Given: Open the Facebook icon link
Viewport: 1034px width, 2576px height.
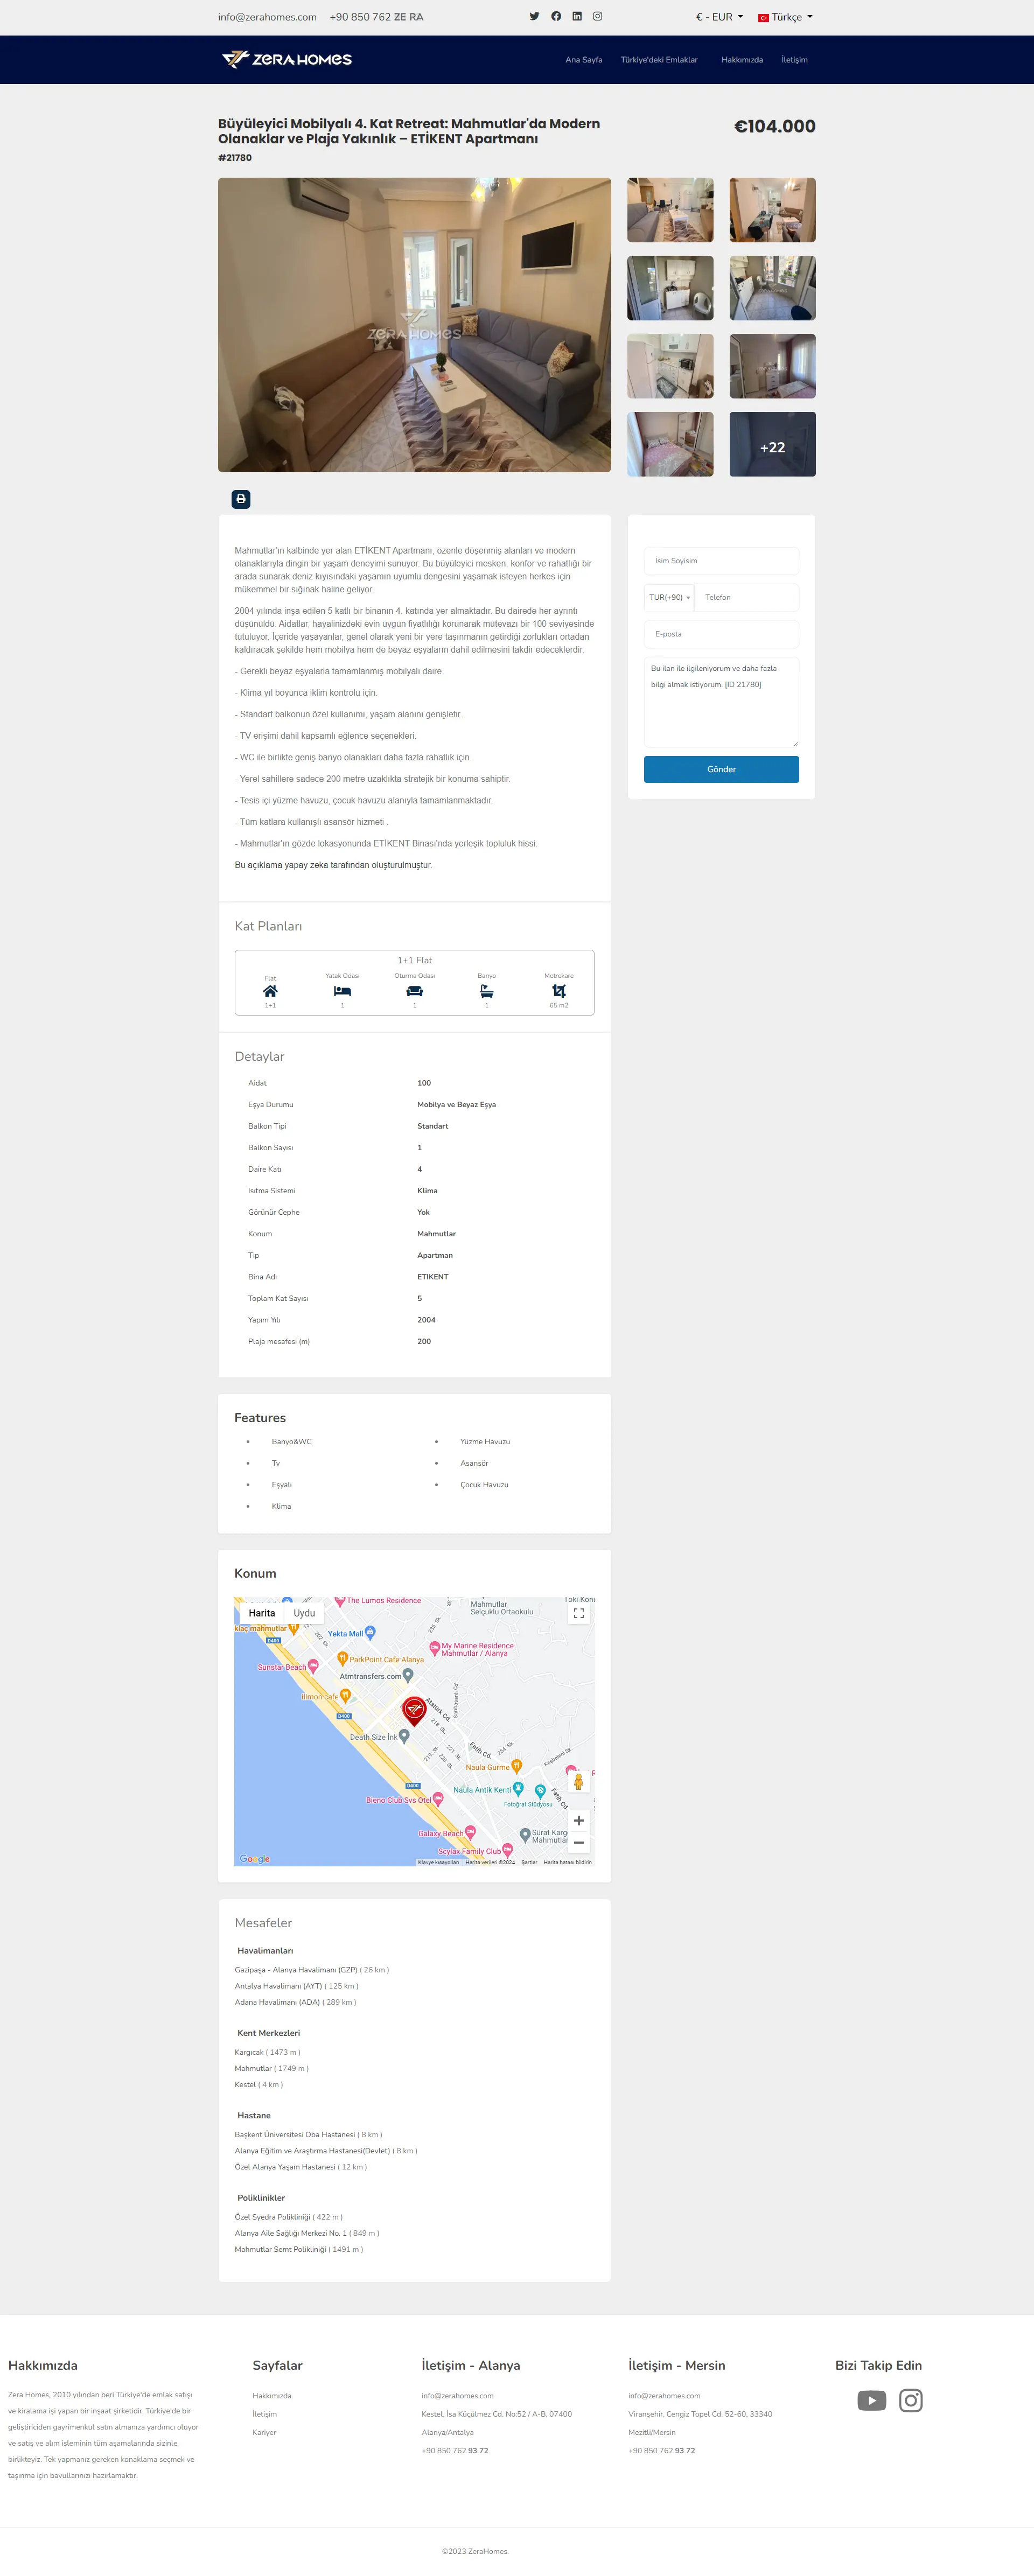Looking at the screenshot, I should click(x=556, y=16).
